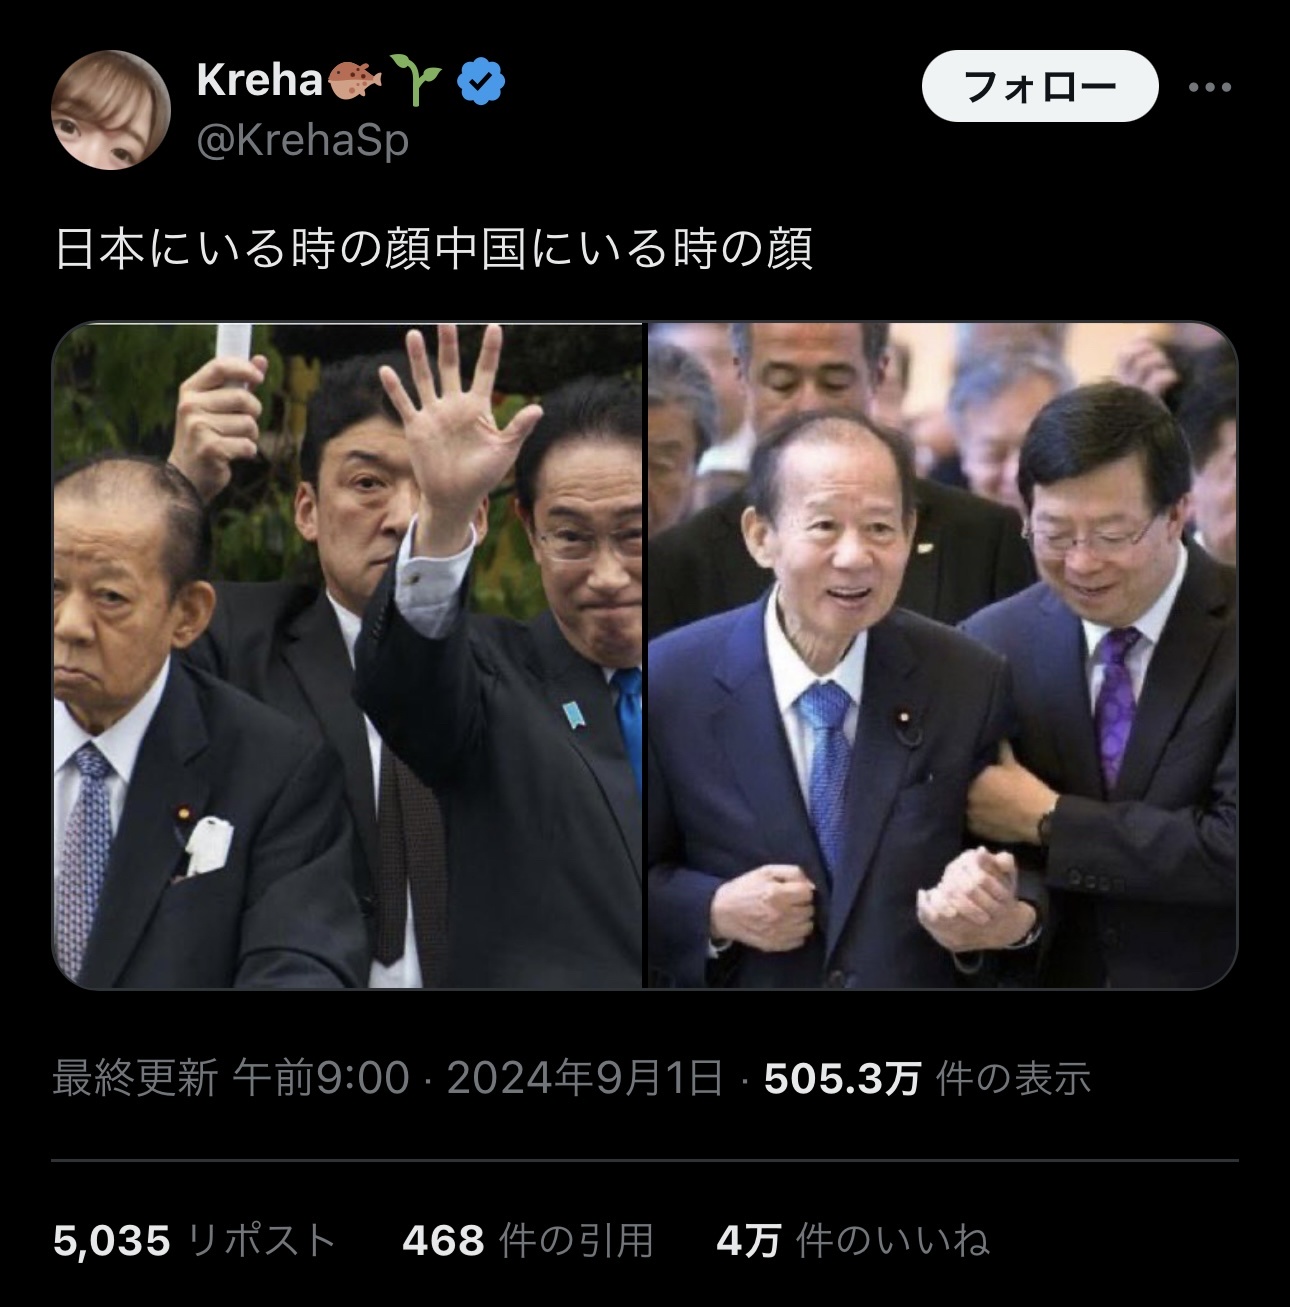The width and height of the screenshot is (1290, 1307).
Task: View the 4万 件のいいね likes
Action: click(x=853, y=1241)
